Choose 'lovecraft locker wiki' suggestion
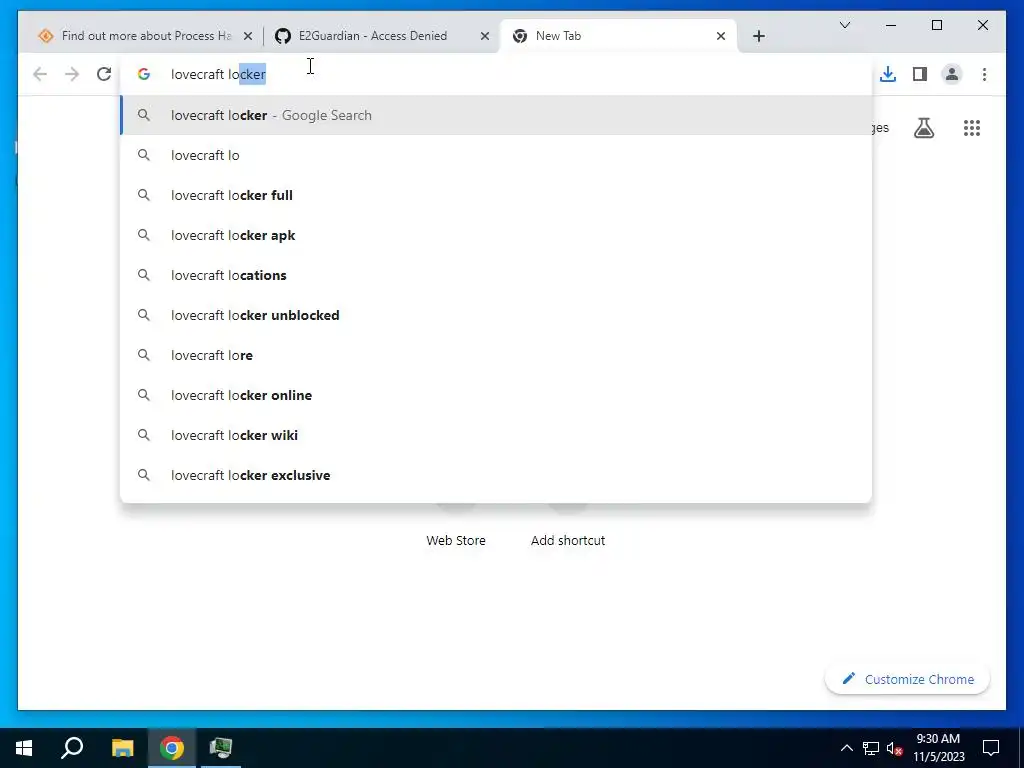Screen dimensions: 1024x768 tap(496, 435)
